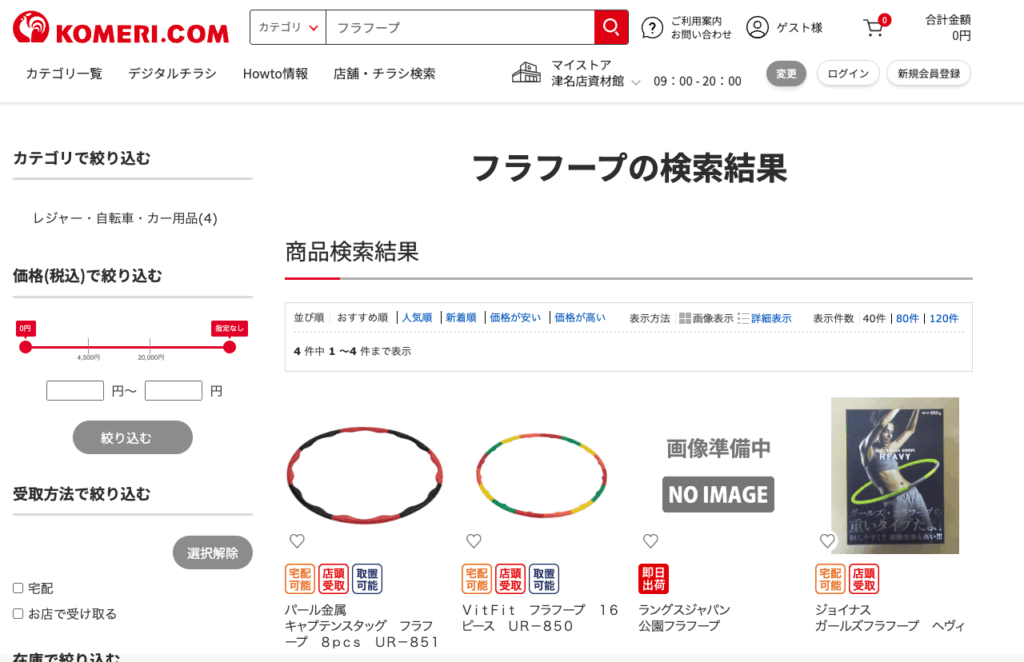Favorite the VitFit hula hoop heart

[474, 541]
